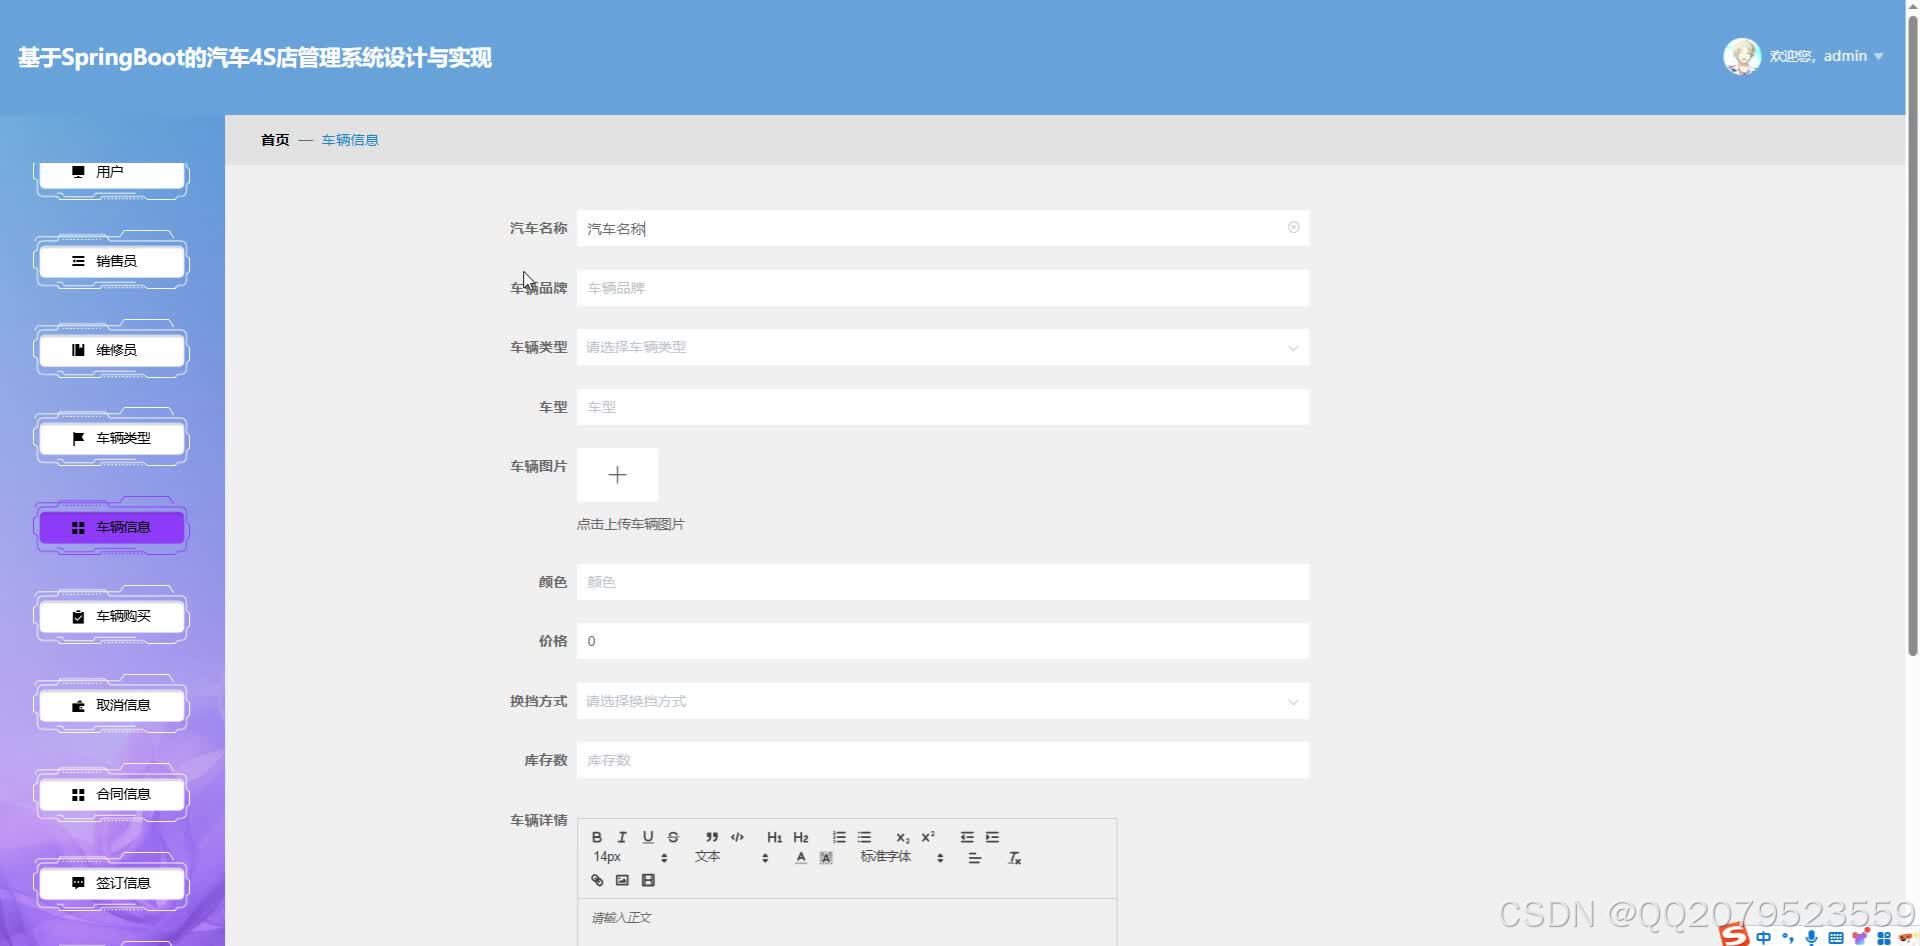Click the admin avatar picture
The image size is (1920, 946).
click(x=1741, y=56)
